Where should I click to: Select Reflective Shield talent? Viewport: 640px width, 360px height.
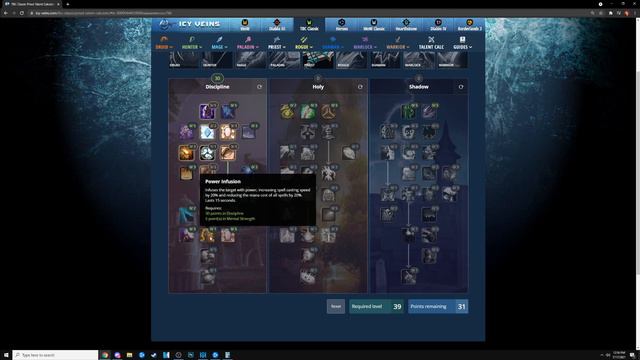coord(228,236)
